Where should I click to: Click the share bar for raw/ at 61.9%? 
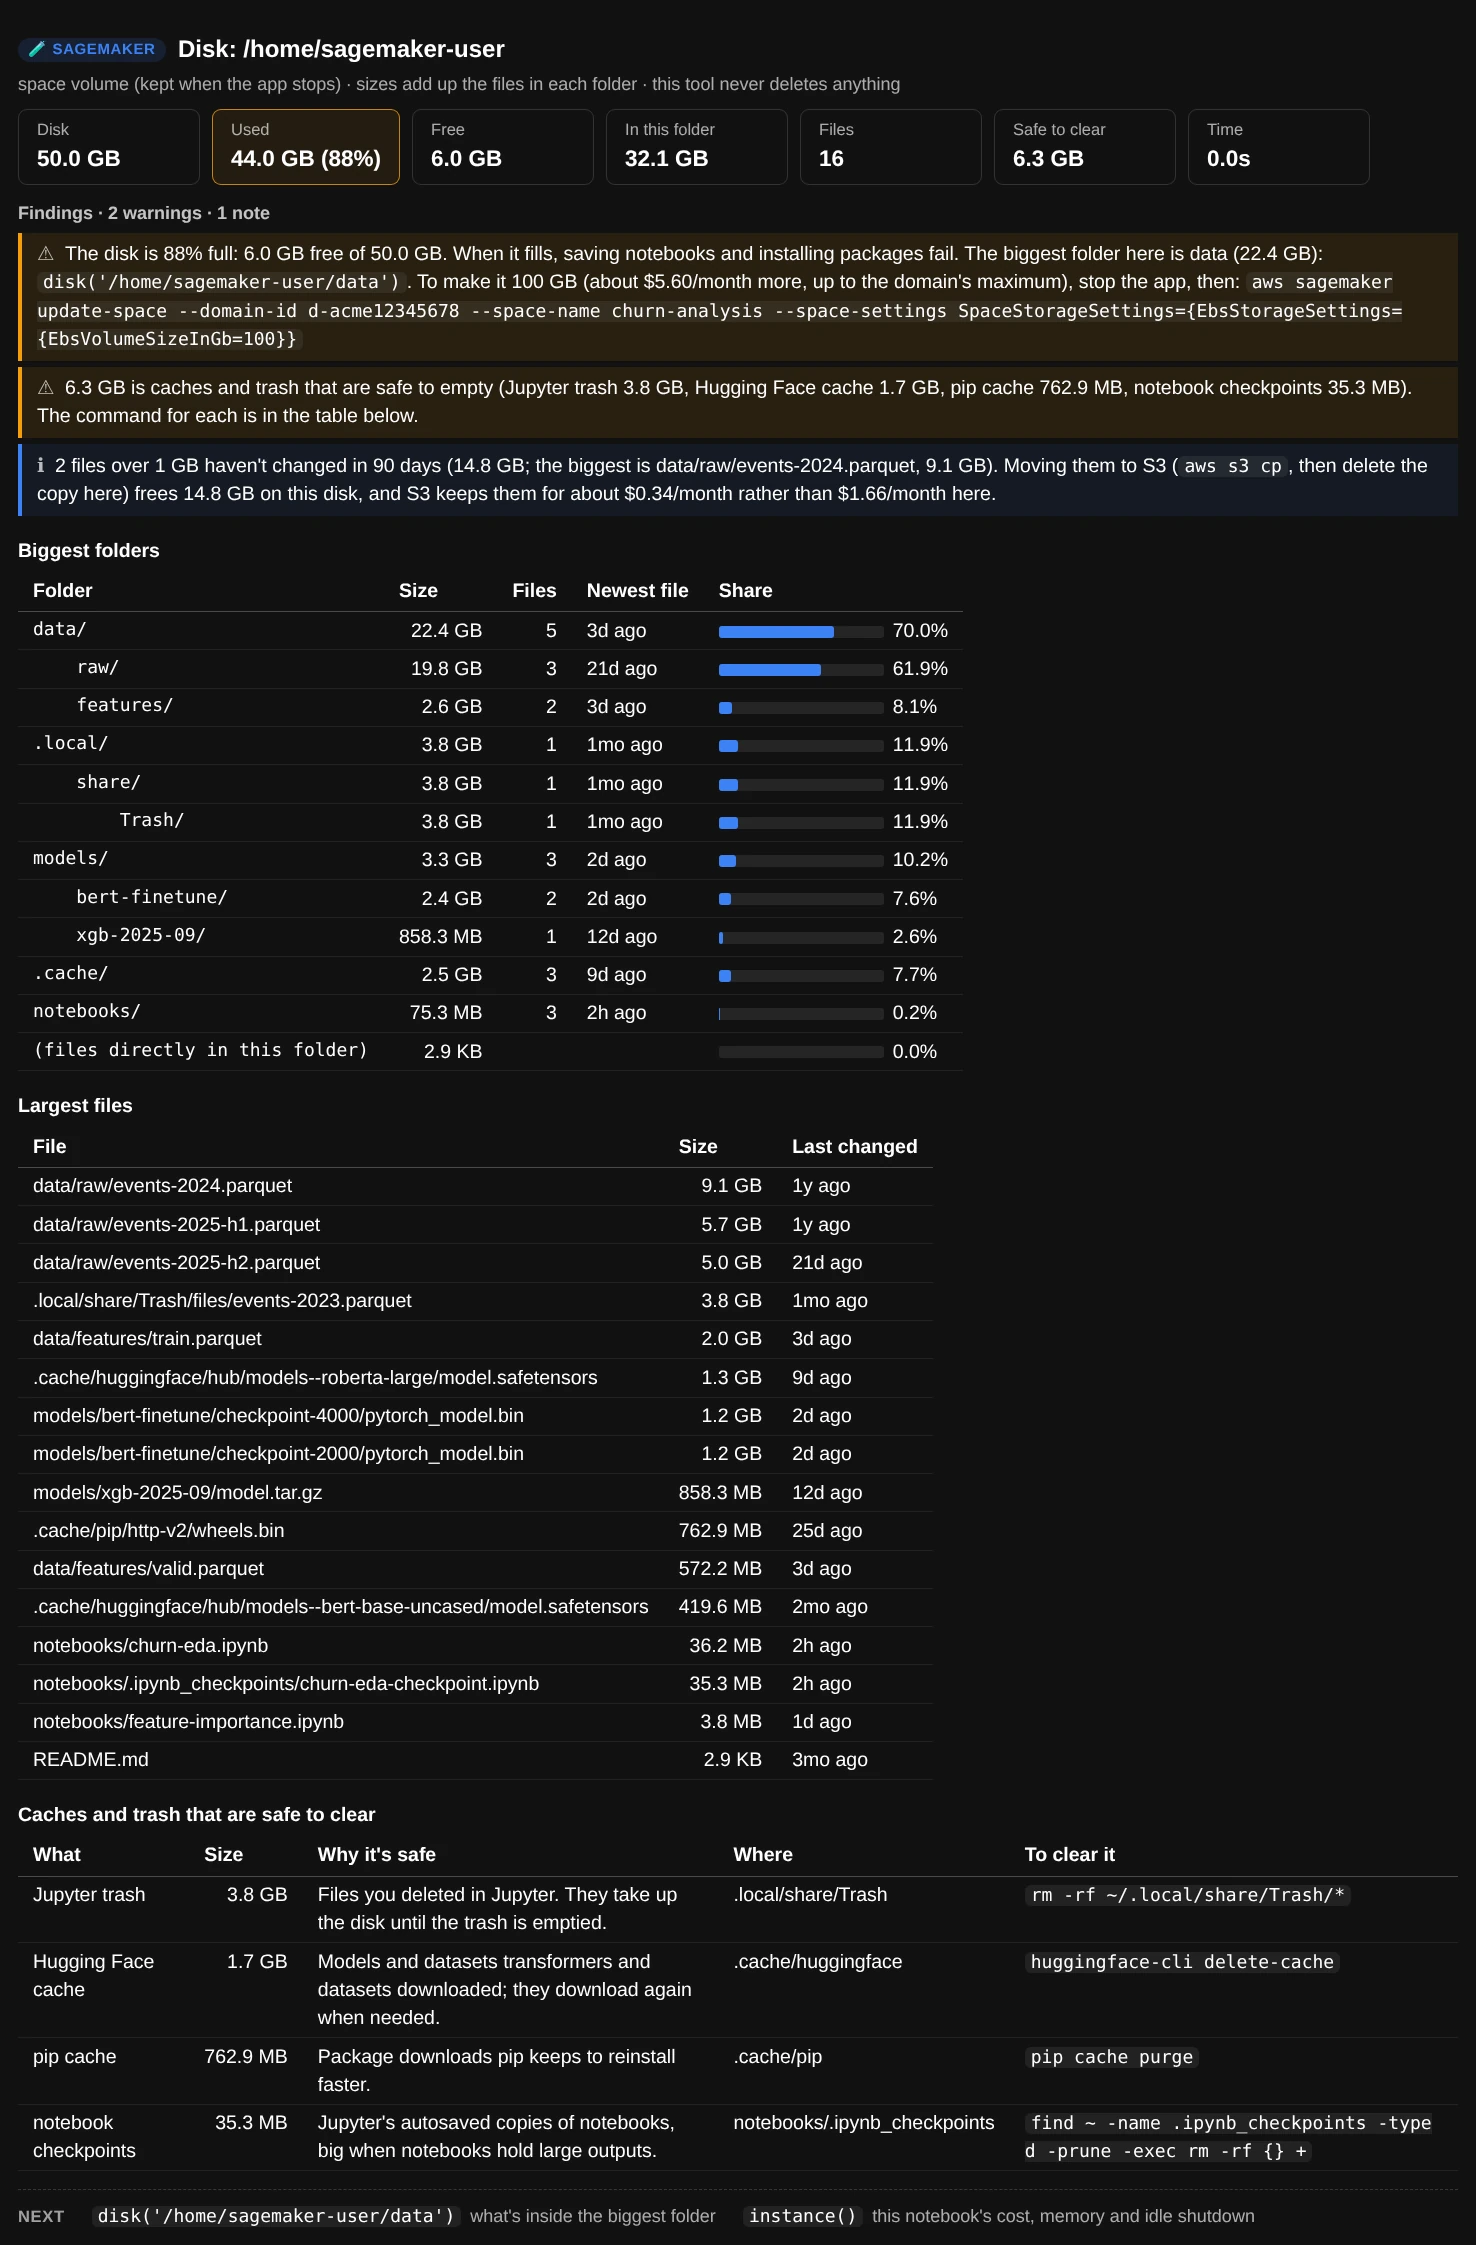point(801,670)
